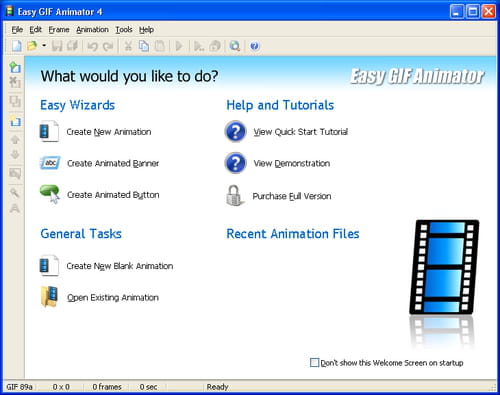This screenshot has height=395, width=500.
Task: Choose Create Animated Button wizard
Action: point(113,195)
